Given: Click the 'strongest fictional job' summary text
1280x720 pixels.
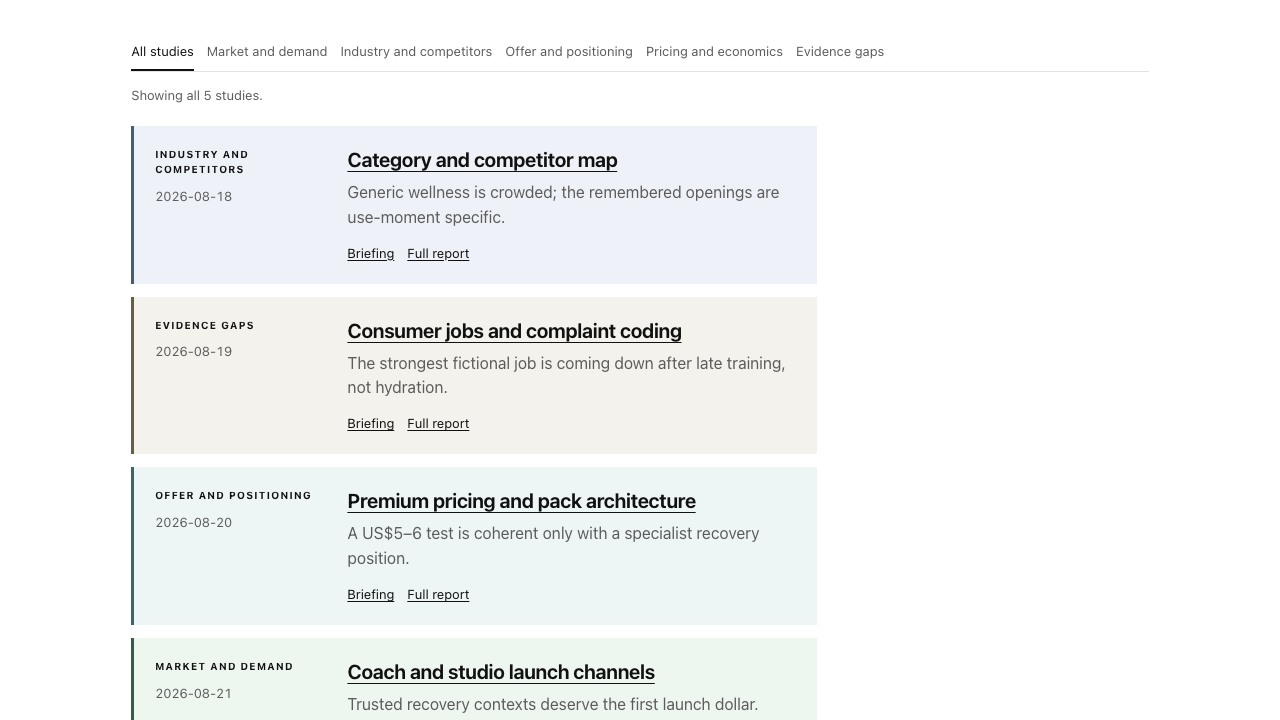Looking at the screenshot, I should 566,376.
